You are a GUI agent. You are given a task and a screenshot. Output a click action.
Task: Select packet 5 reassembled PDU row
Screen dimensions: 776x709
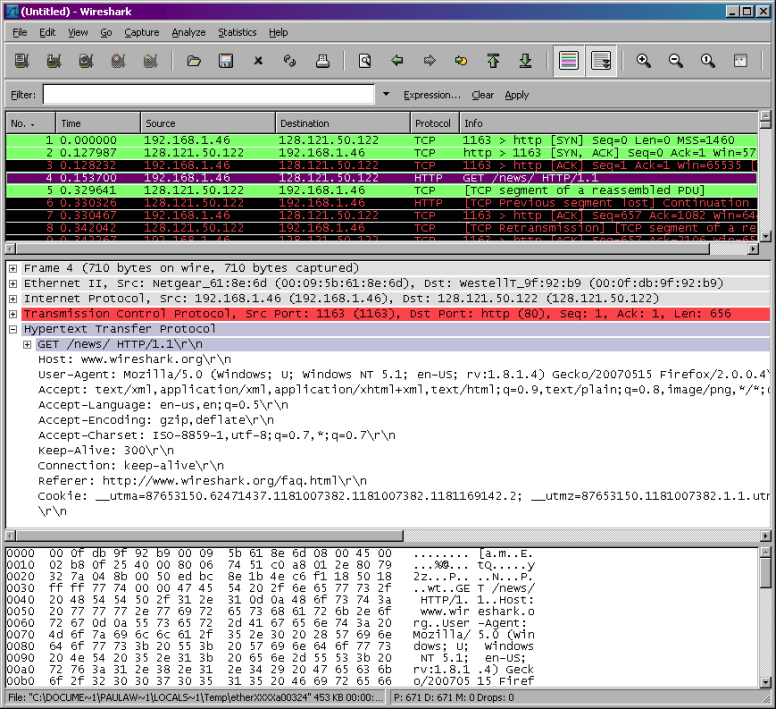[x=382, y=190]
